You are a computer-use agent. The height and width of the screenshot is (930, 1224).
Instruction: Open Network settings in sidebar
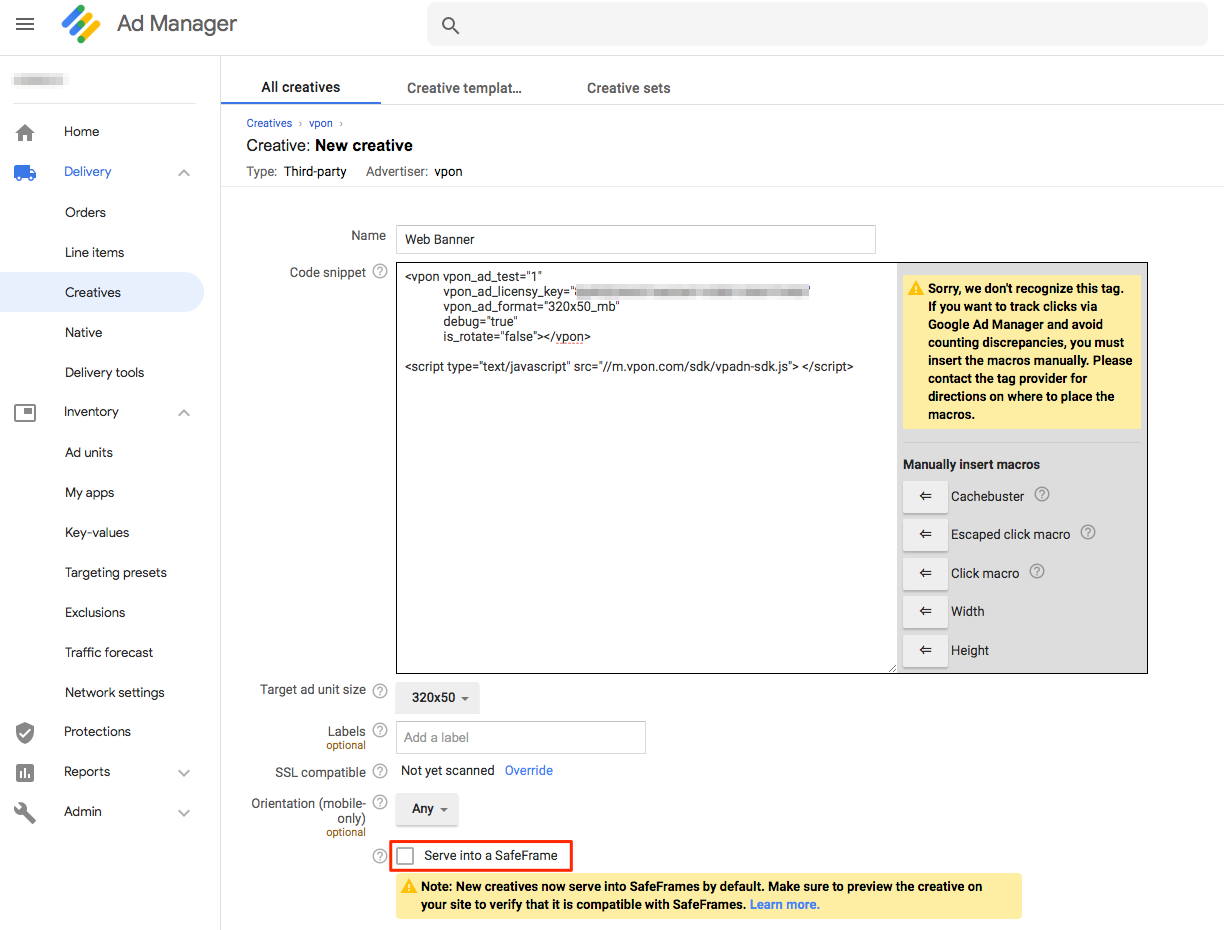coord(114,692)
